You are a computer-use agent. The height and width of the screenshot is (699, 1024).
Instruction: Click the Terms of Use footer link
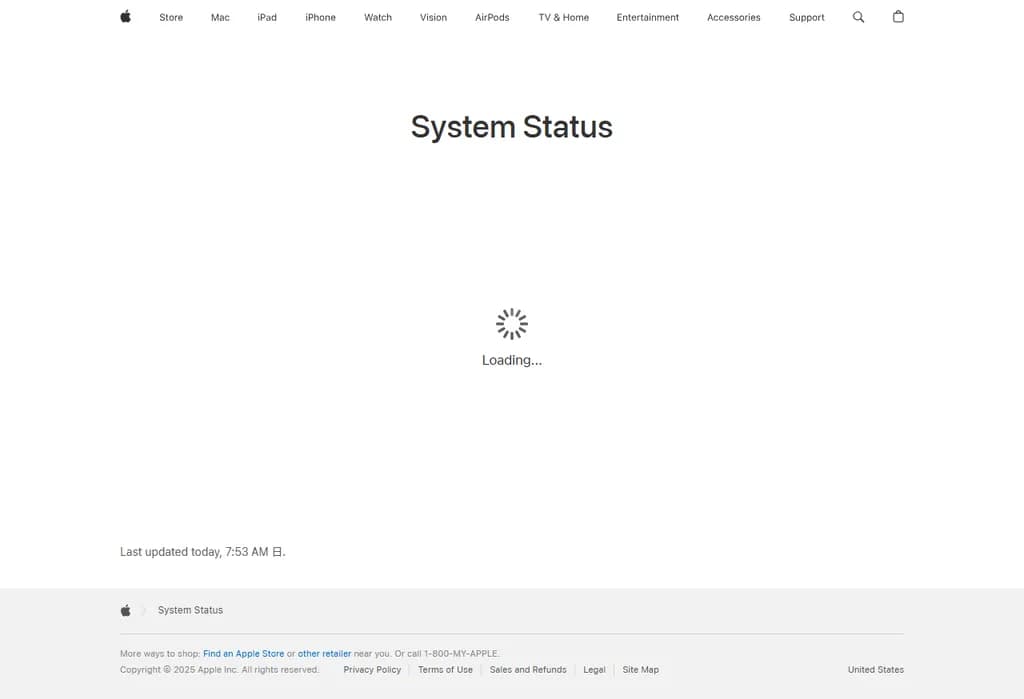click(445, 669)
